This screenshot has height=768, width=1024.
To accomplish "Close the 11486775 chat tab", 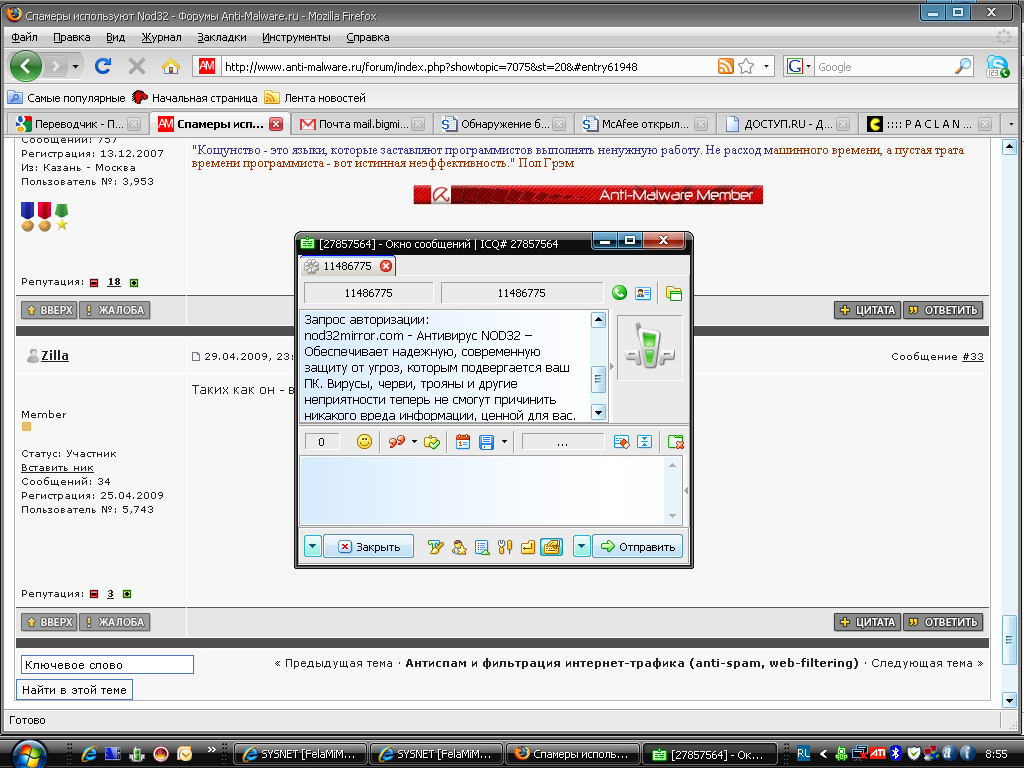I will click(386, 266).
